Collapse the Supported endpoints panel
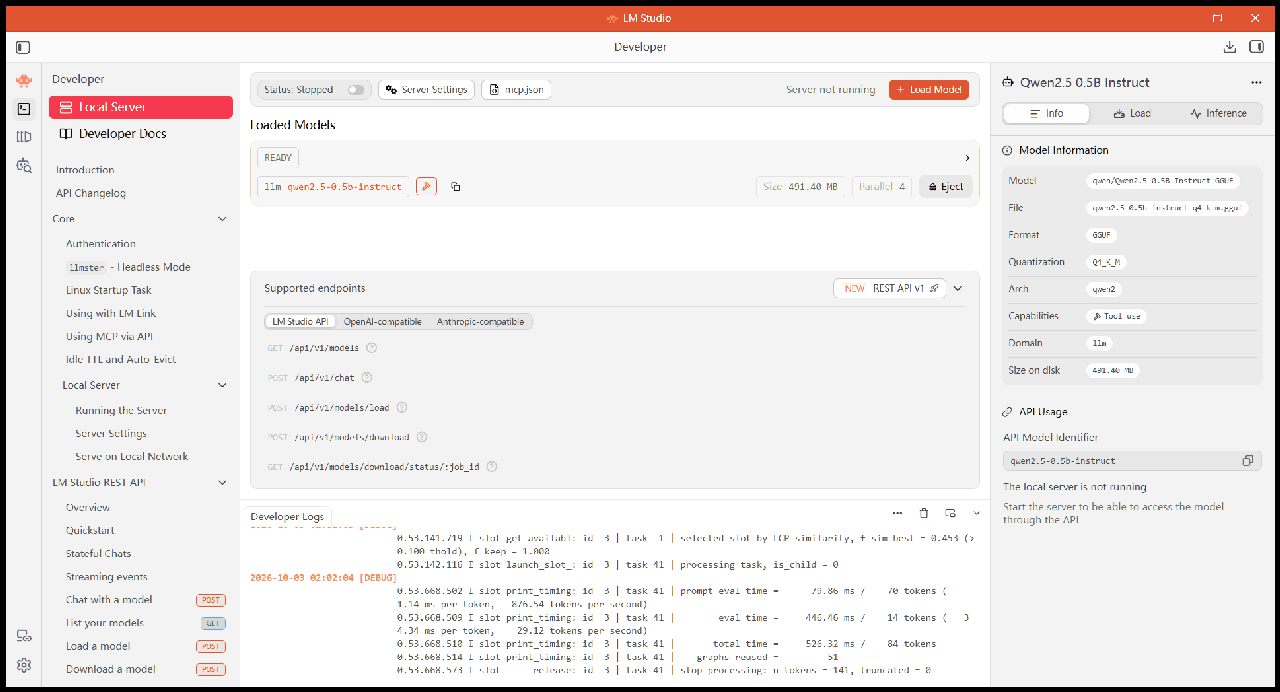This screenshot has width=1280, height=692. coord(958,288)
